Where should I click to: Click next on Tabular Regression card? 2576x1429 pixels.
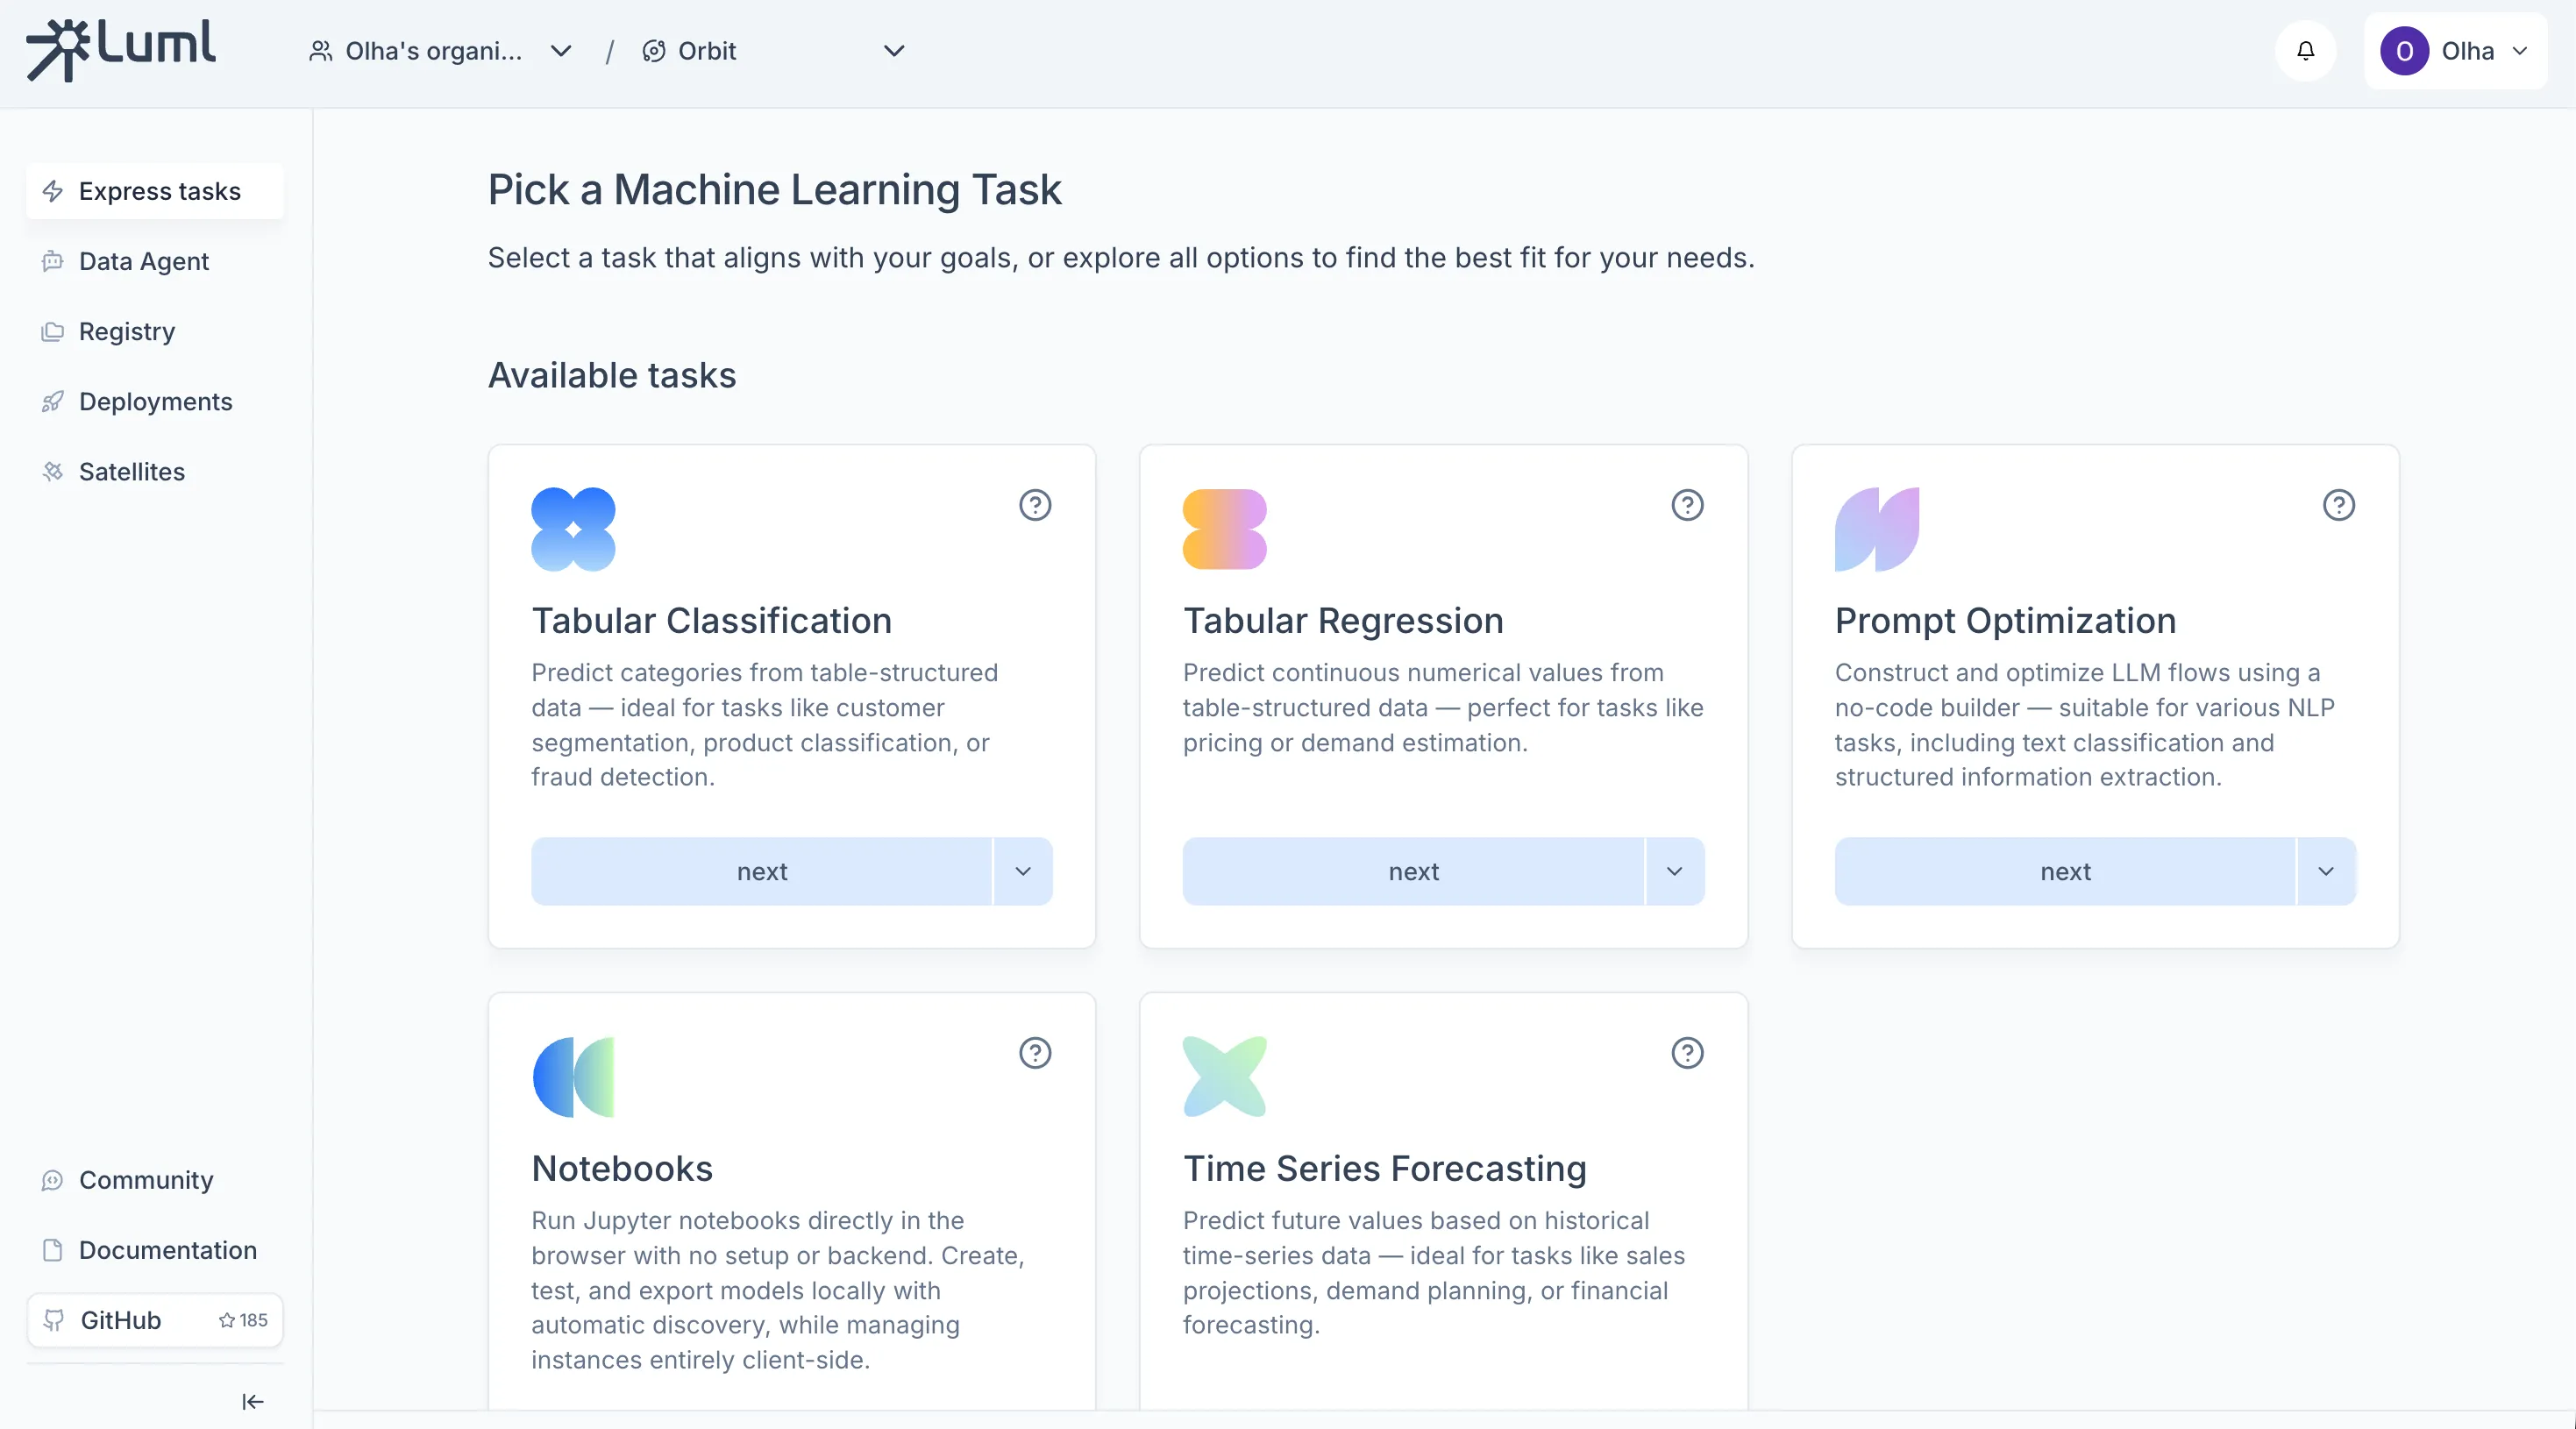point(1413,871)
